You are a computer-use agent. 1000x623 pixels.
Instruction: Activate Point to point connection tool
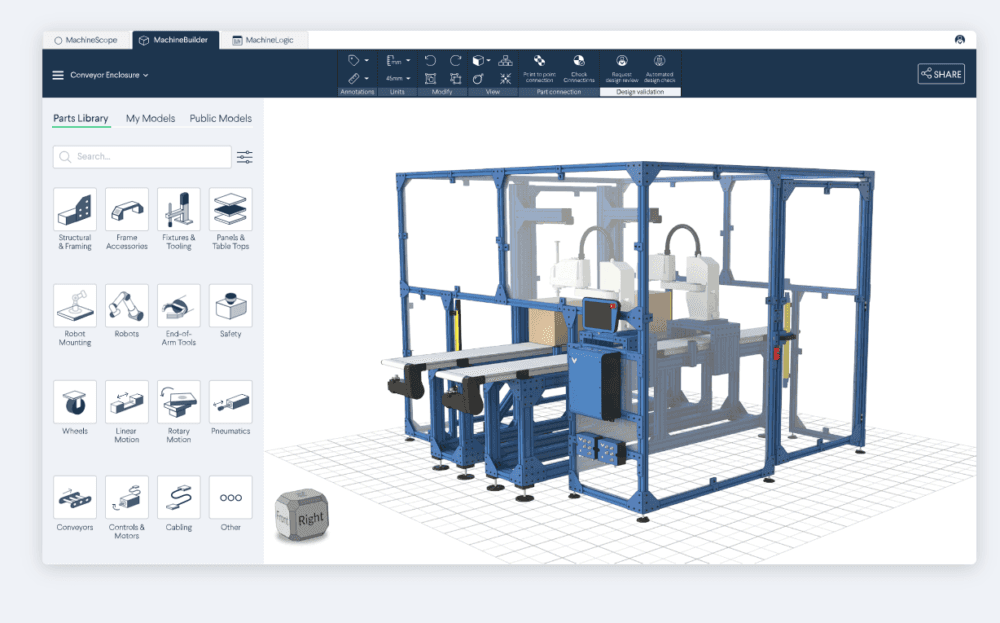pos(539,68)
